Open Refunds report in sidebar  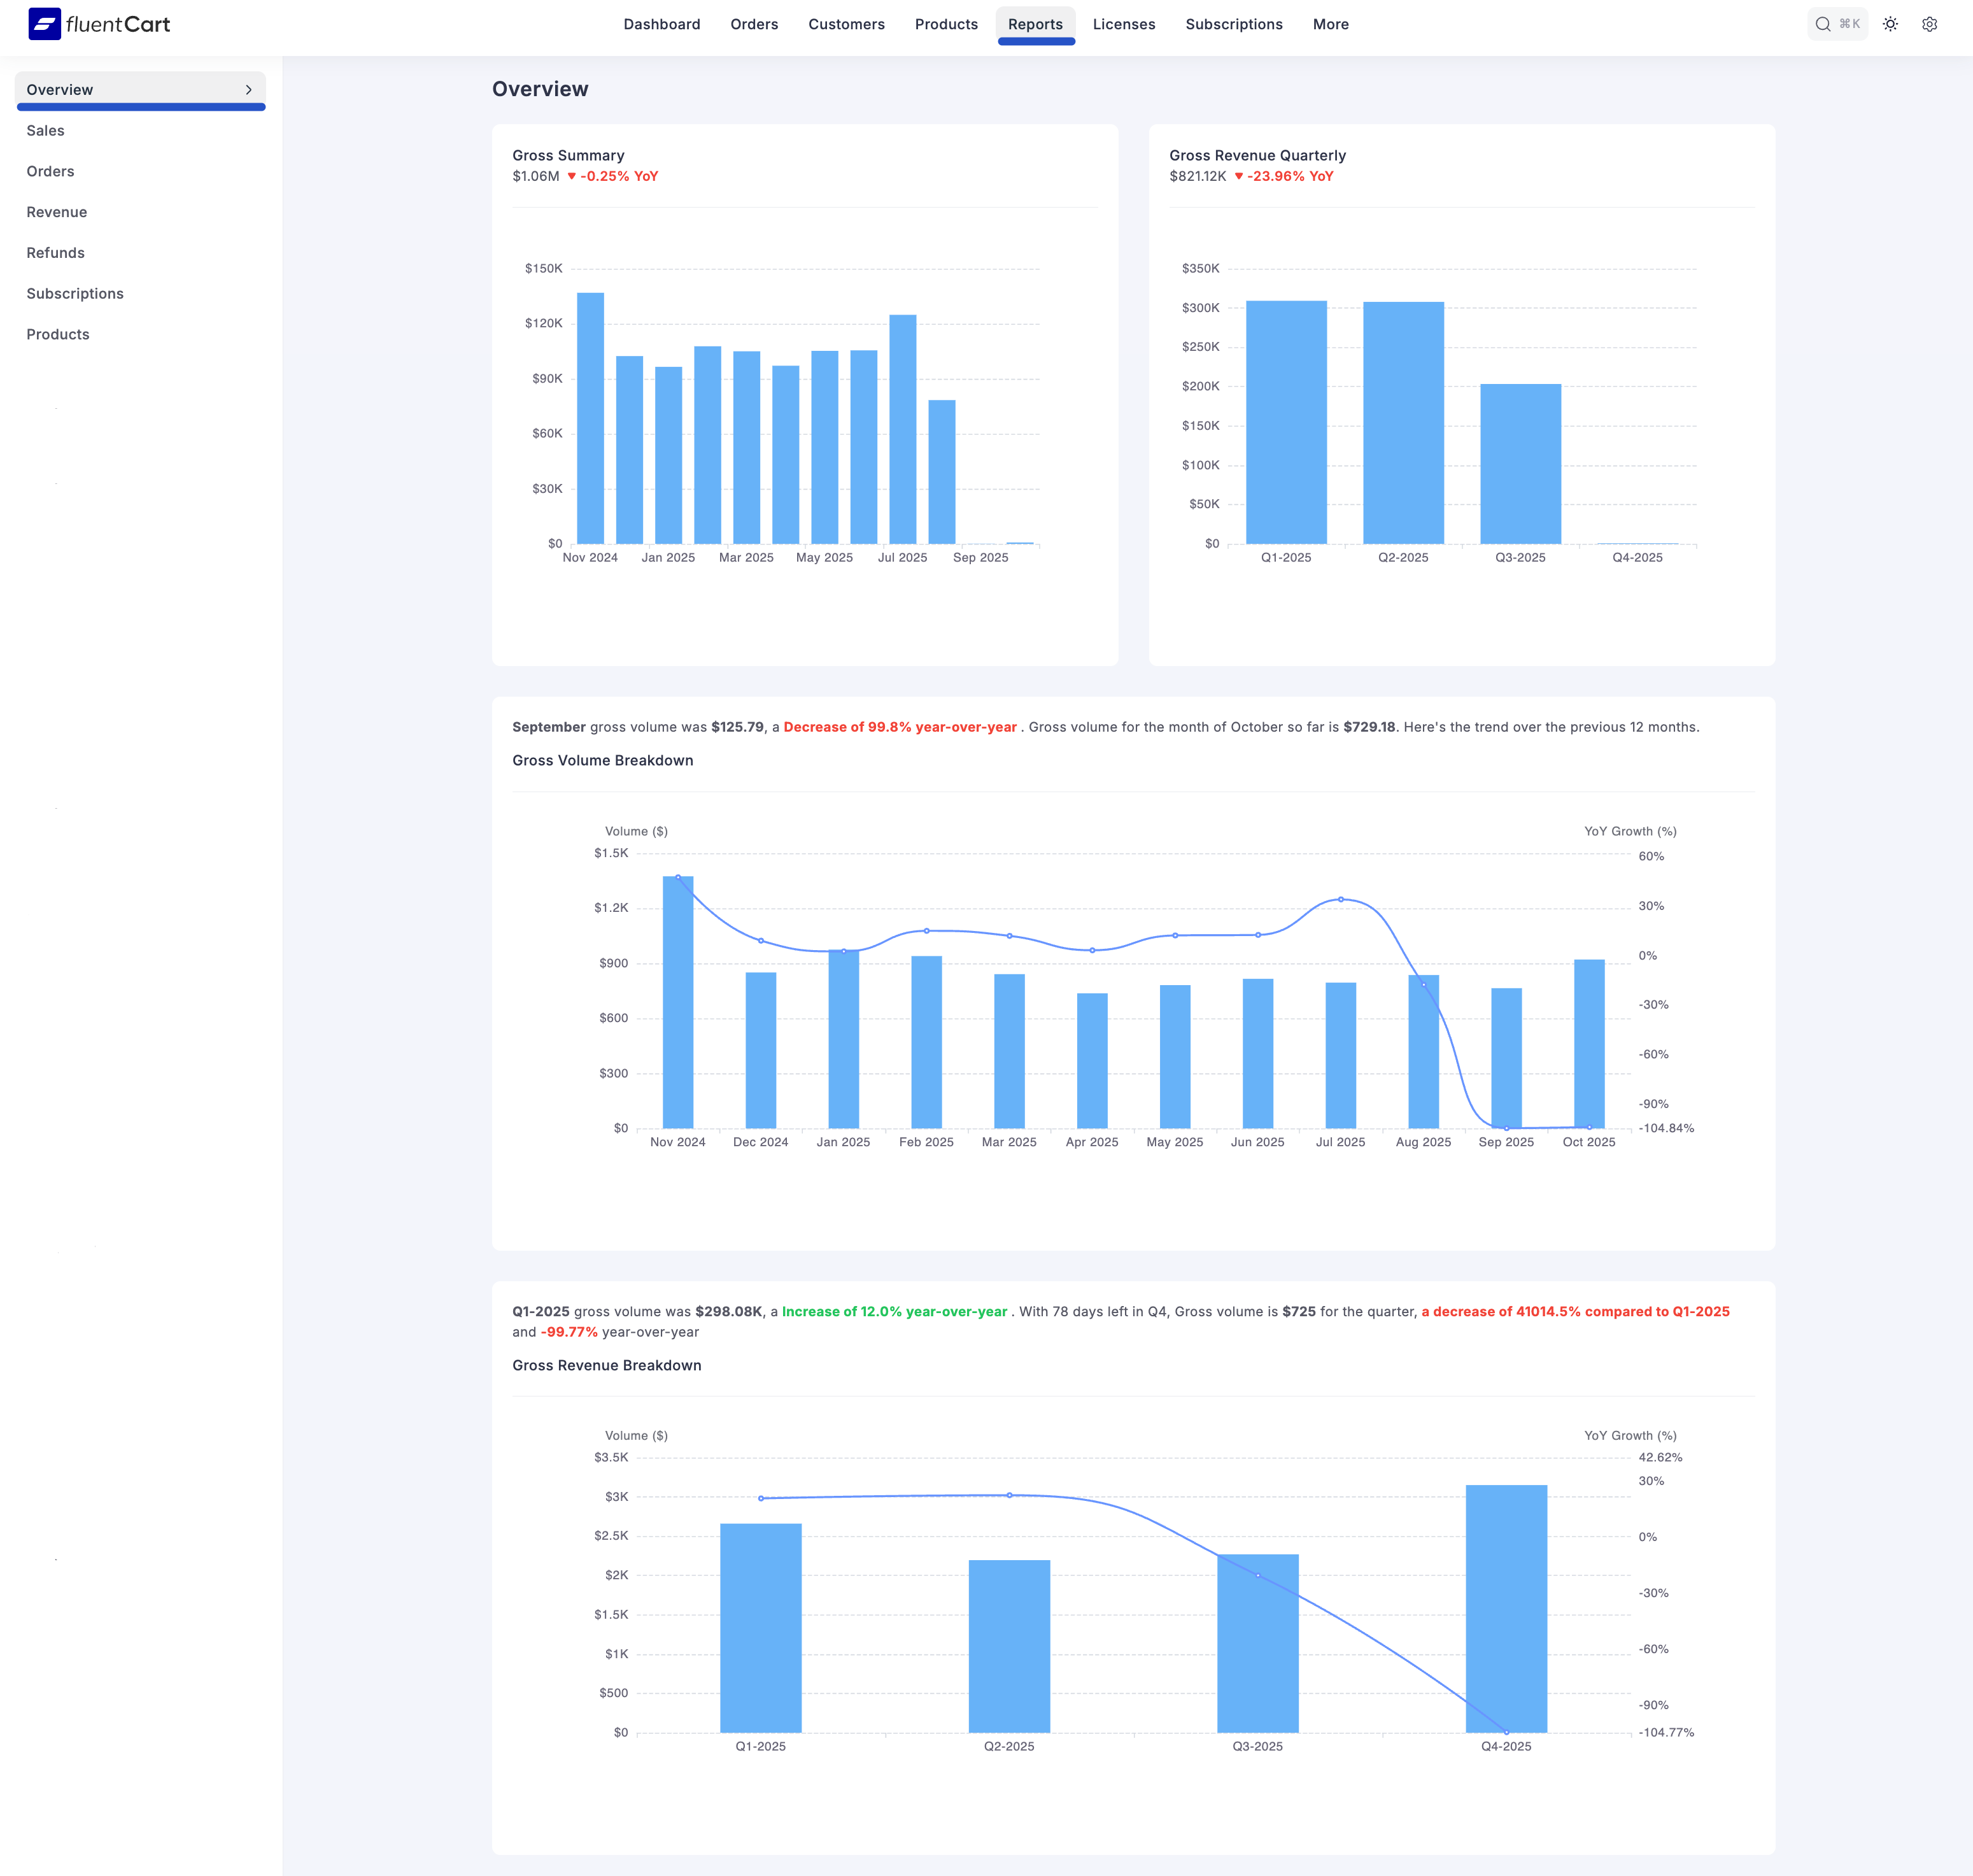point(55,253)
